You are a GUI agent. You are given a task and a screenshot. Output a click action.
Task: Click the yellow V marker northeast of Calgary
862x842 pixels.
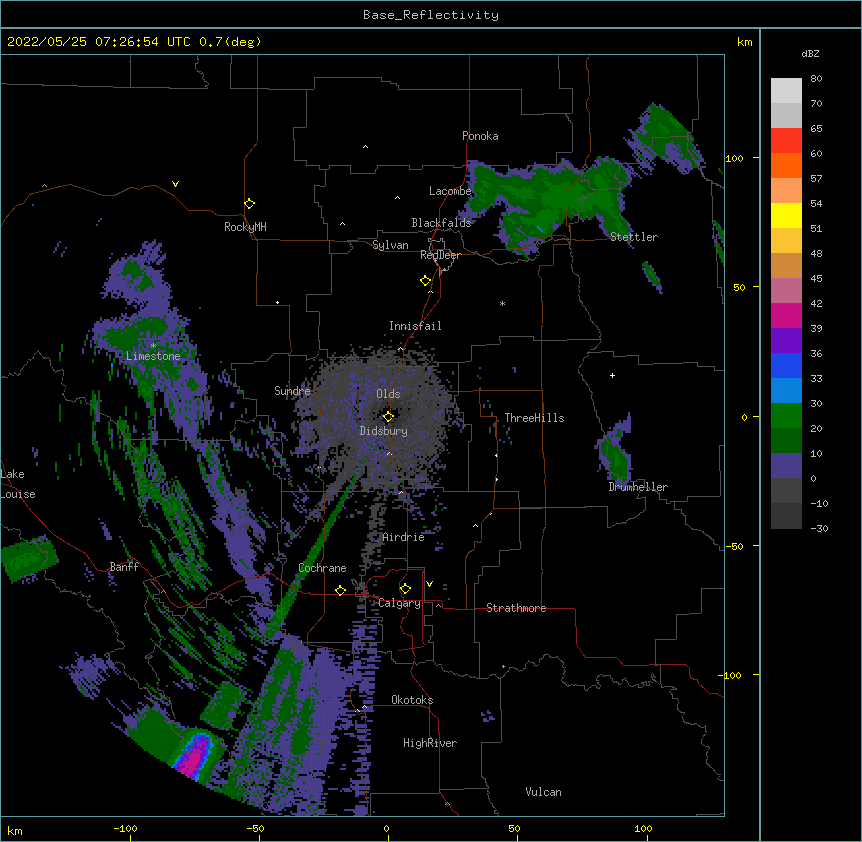(x=429, y=584)
